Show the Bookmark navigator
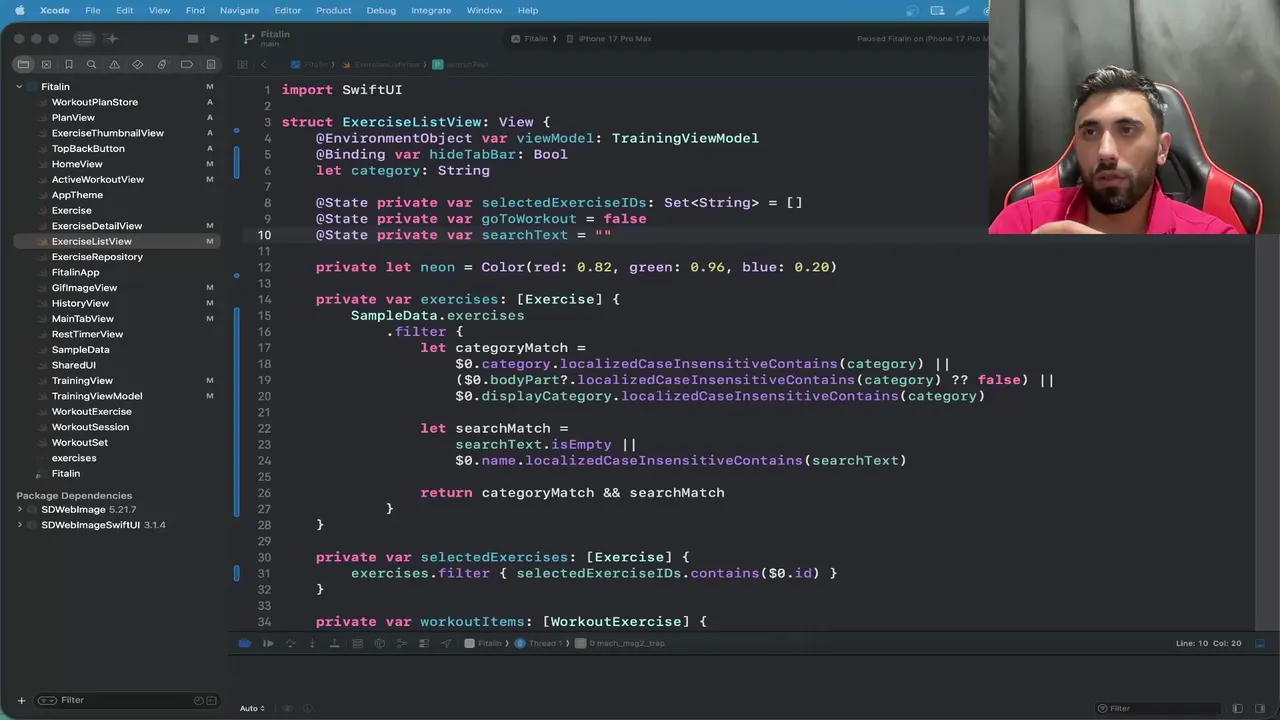Image resolution: width=1280 pixels, height=720 pixels. (x=69, y=64)
